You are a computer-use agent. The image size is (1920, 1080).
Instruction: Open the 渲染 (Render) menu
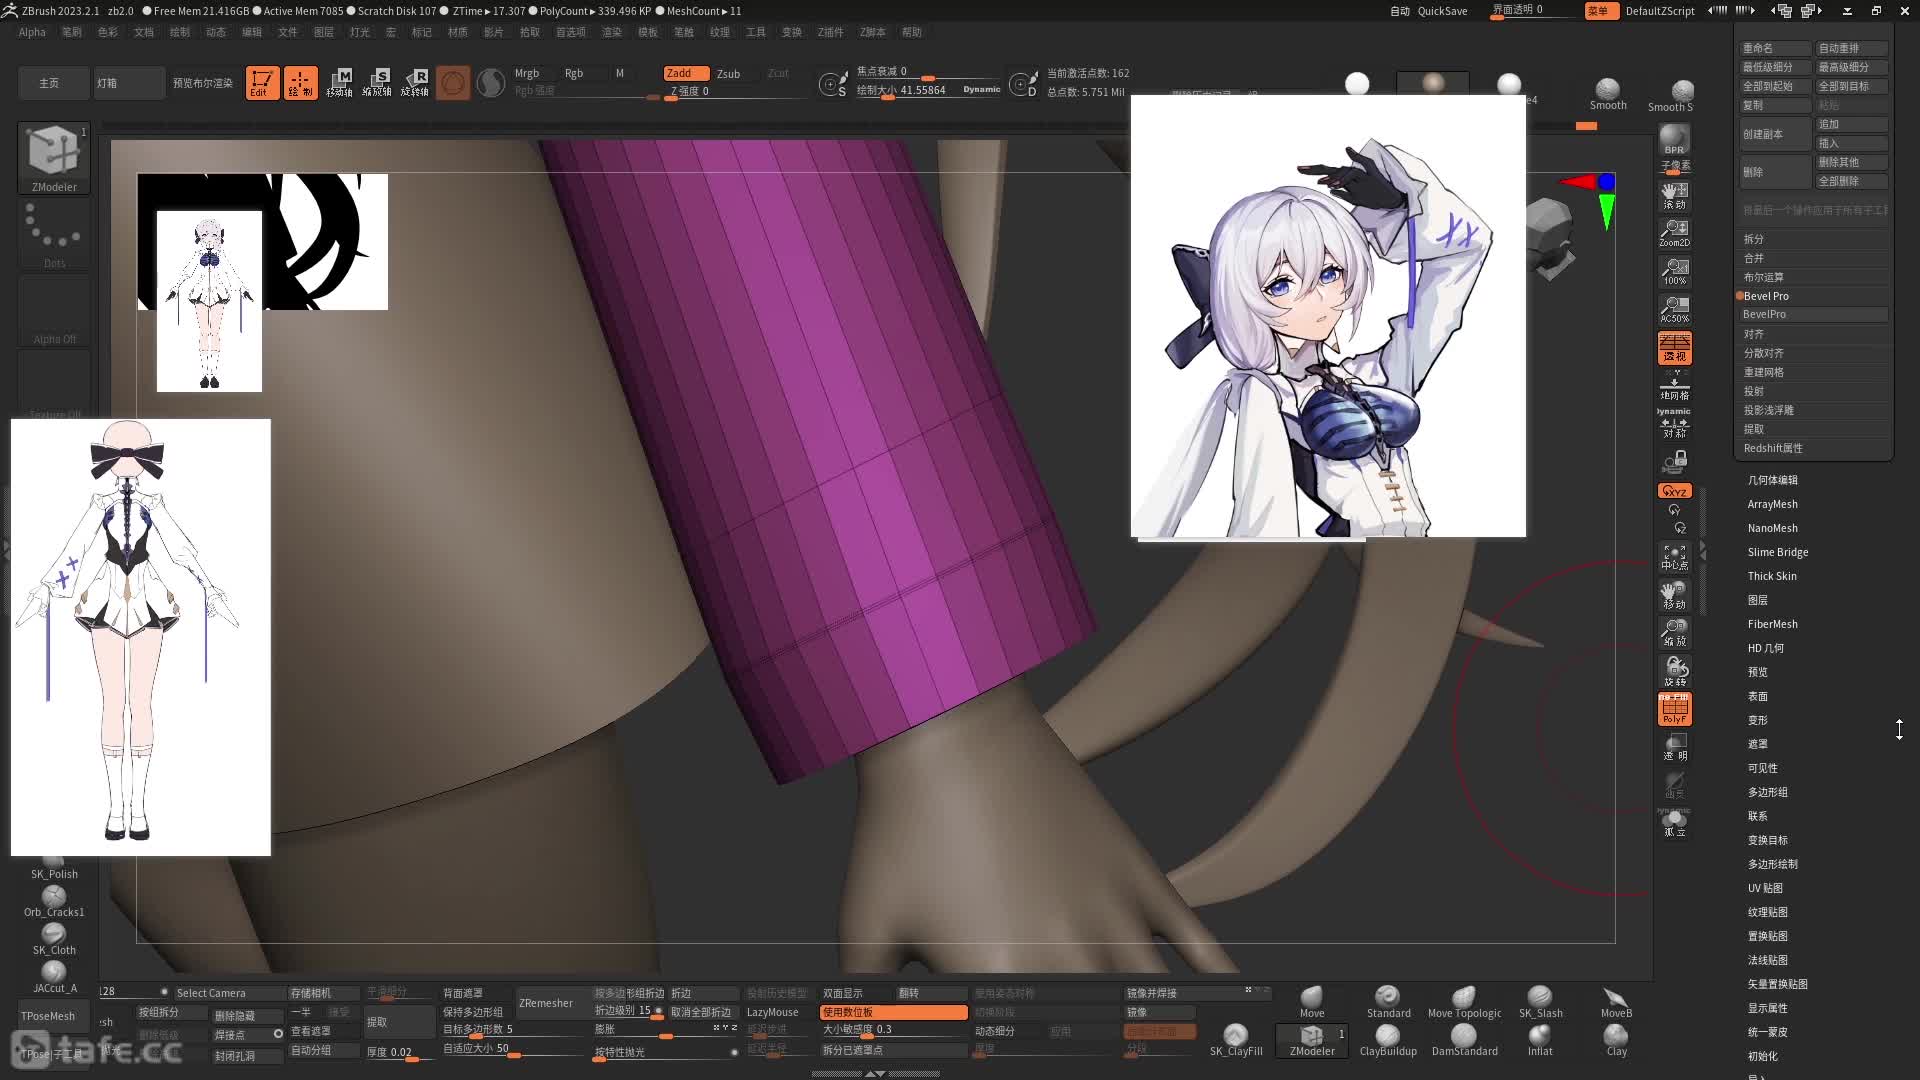click(612, 32)
